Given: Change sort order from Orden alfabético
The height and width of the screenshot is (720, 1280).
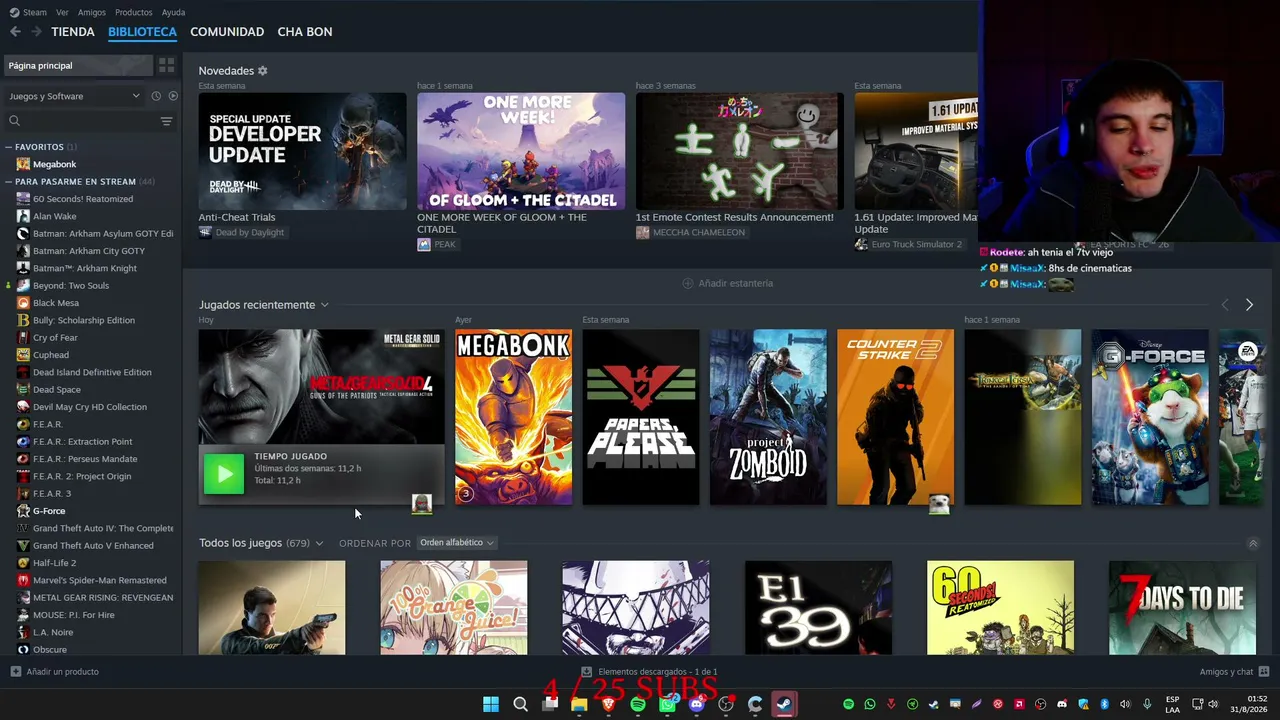Looking at the screenshot, I should tap(457, 543).
